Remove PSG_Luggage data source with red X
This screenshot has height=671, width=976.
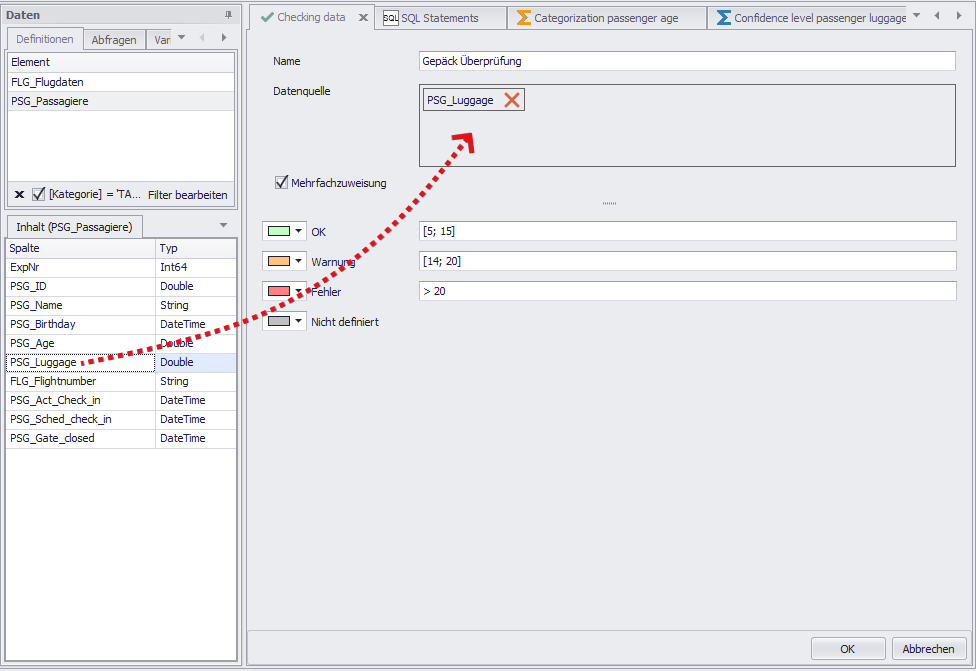click(x=512, y=100)
